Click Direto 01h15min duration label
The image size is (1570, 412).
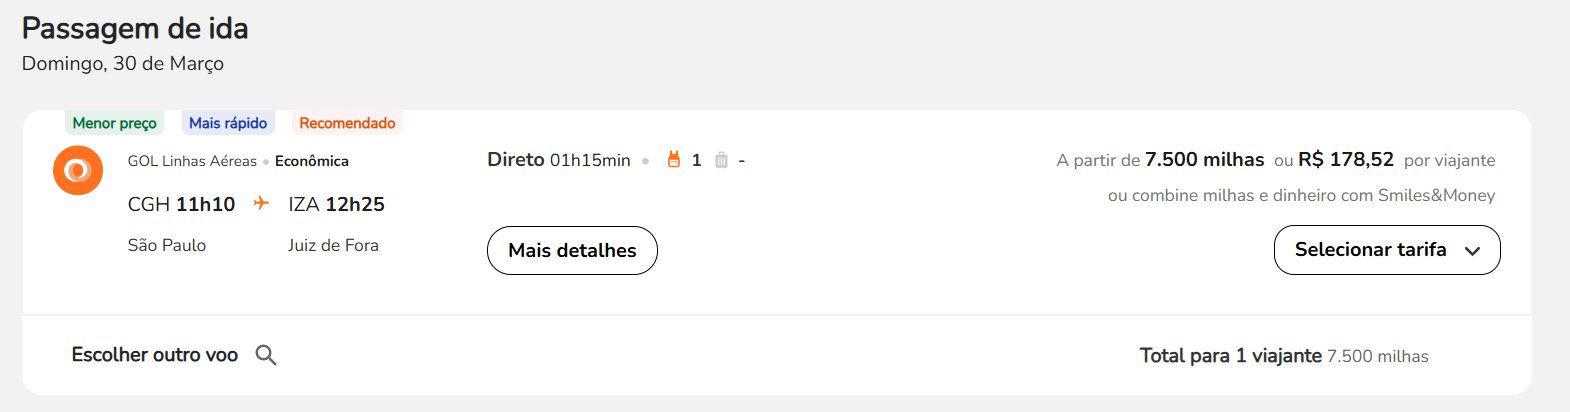point(559,160)
